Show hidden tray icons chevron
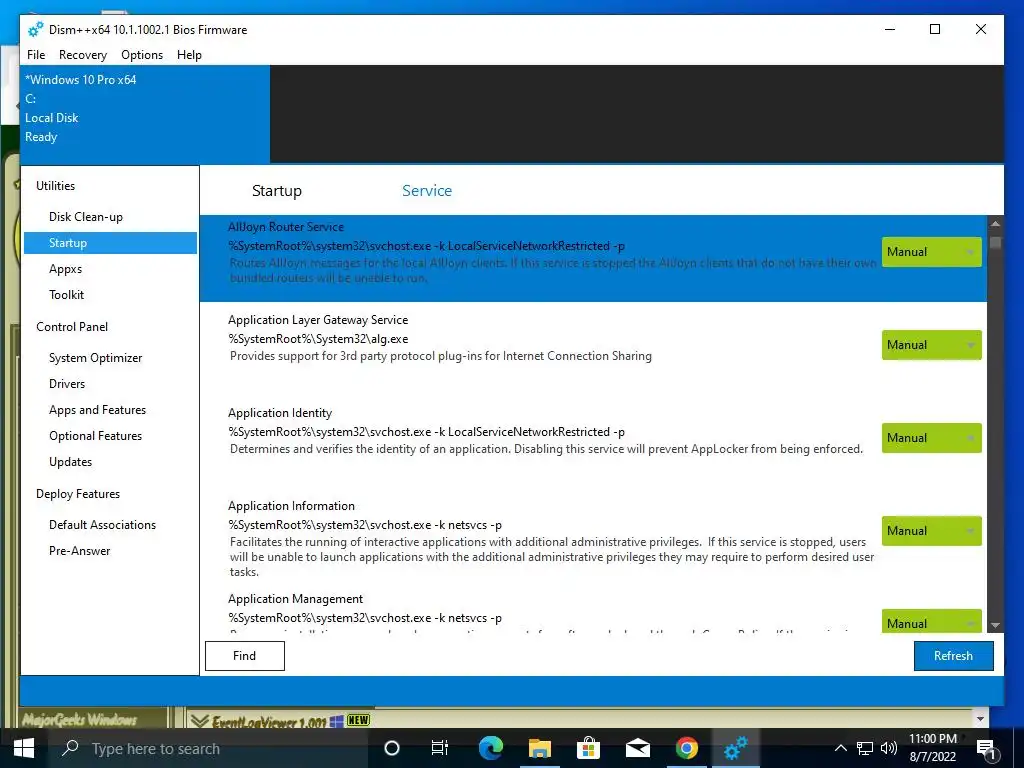1024x768 pixels. pyautogui.click(x=840, y=748)
